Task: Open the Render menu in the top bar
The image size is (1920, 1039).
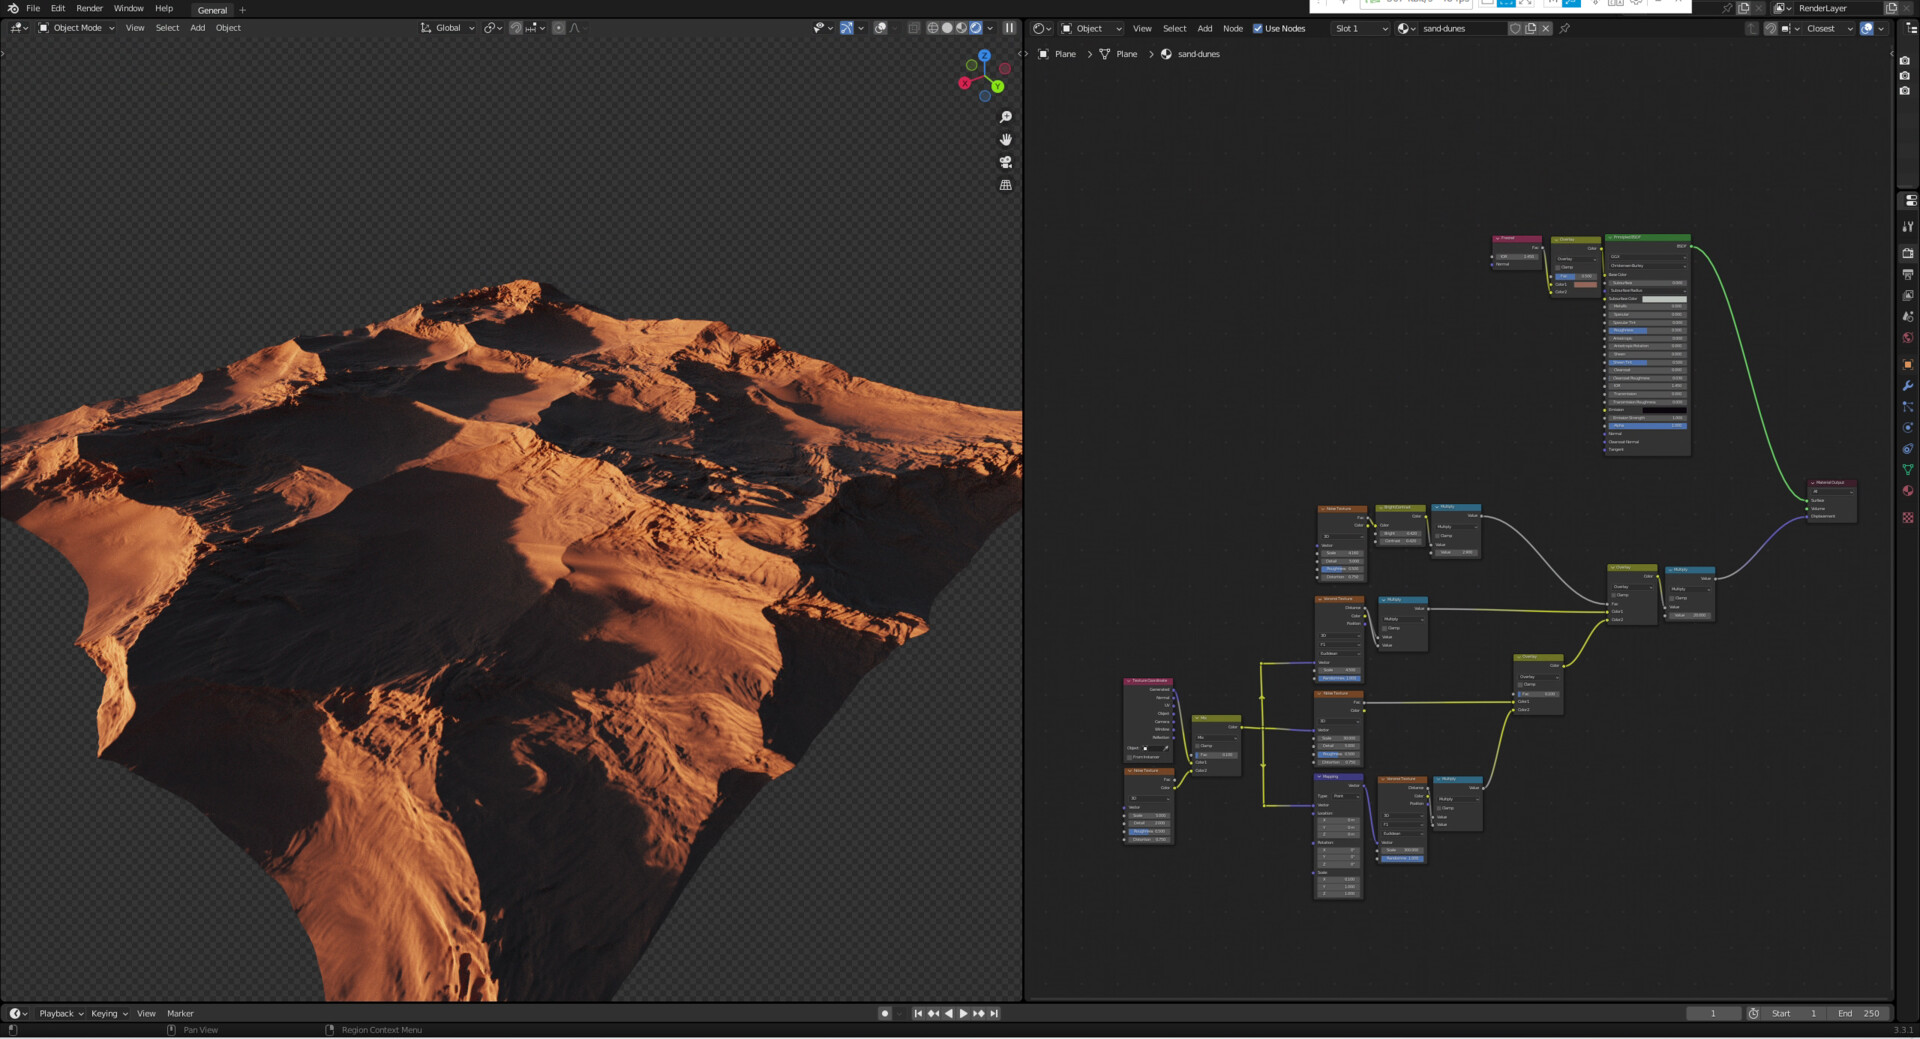Action: pos(89,8)
